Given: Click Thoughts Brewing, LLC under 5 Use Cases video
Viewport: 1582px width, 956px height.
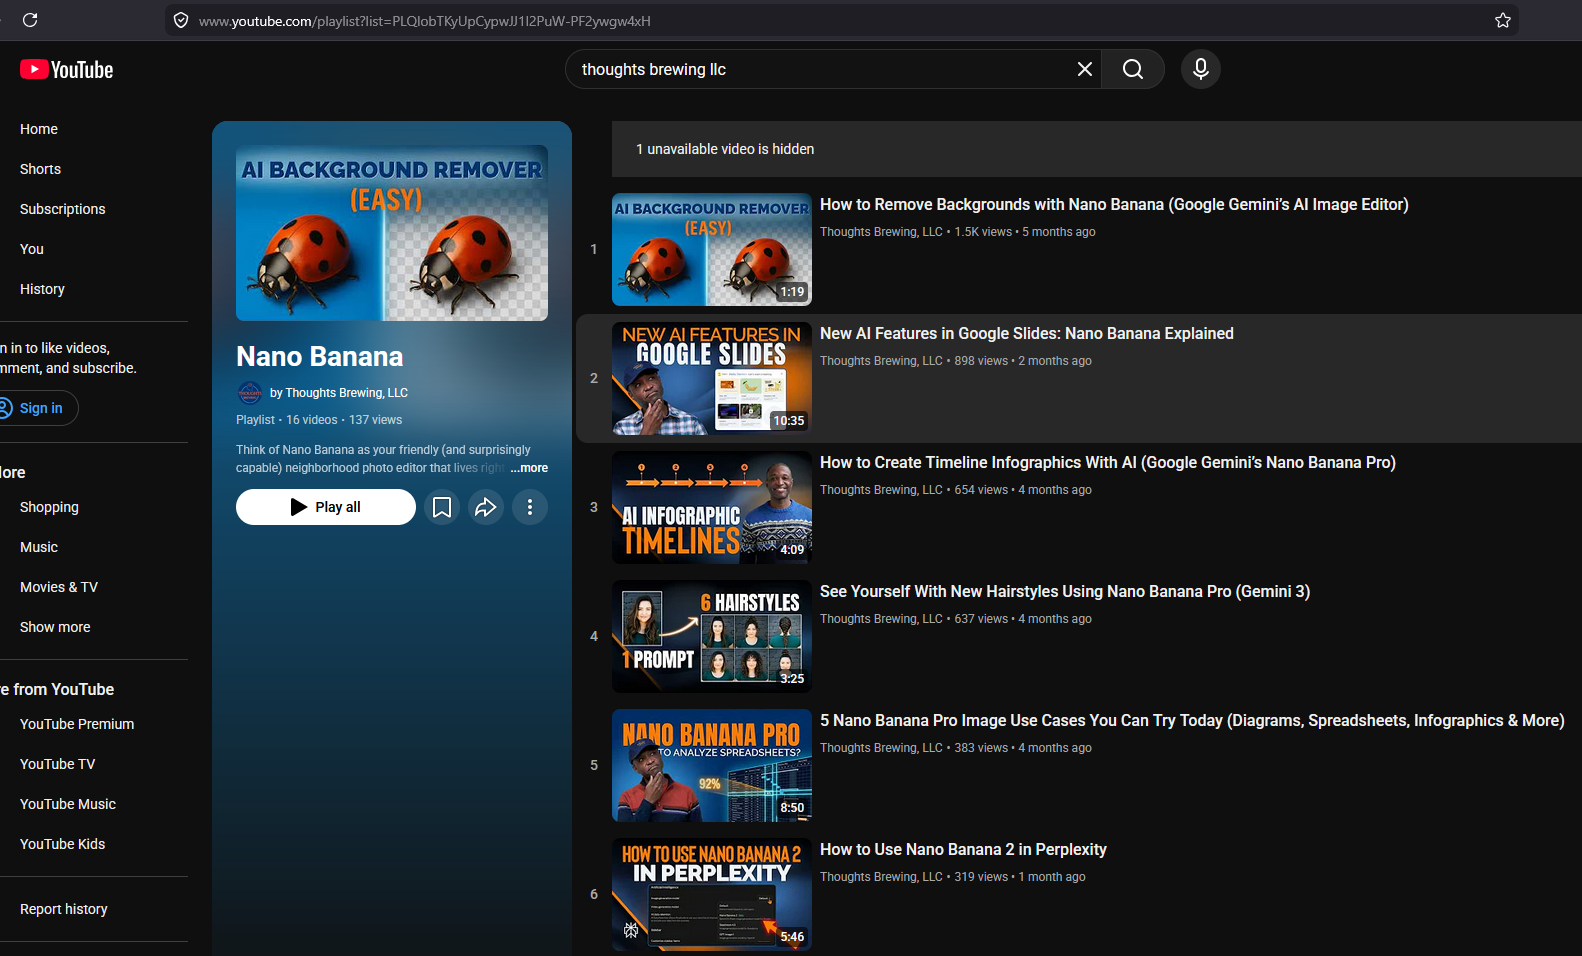Looking at the screenshot, I should 881,748.
